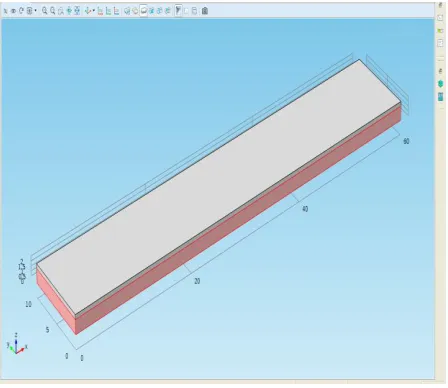
Task: Click the circular refresh arrow toolbar icon
Action: 21,11
